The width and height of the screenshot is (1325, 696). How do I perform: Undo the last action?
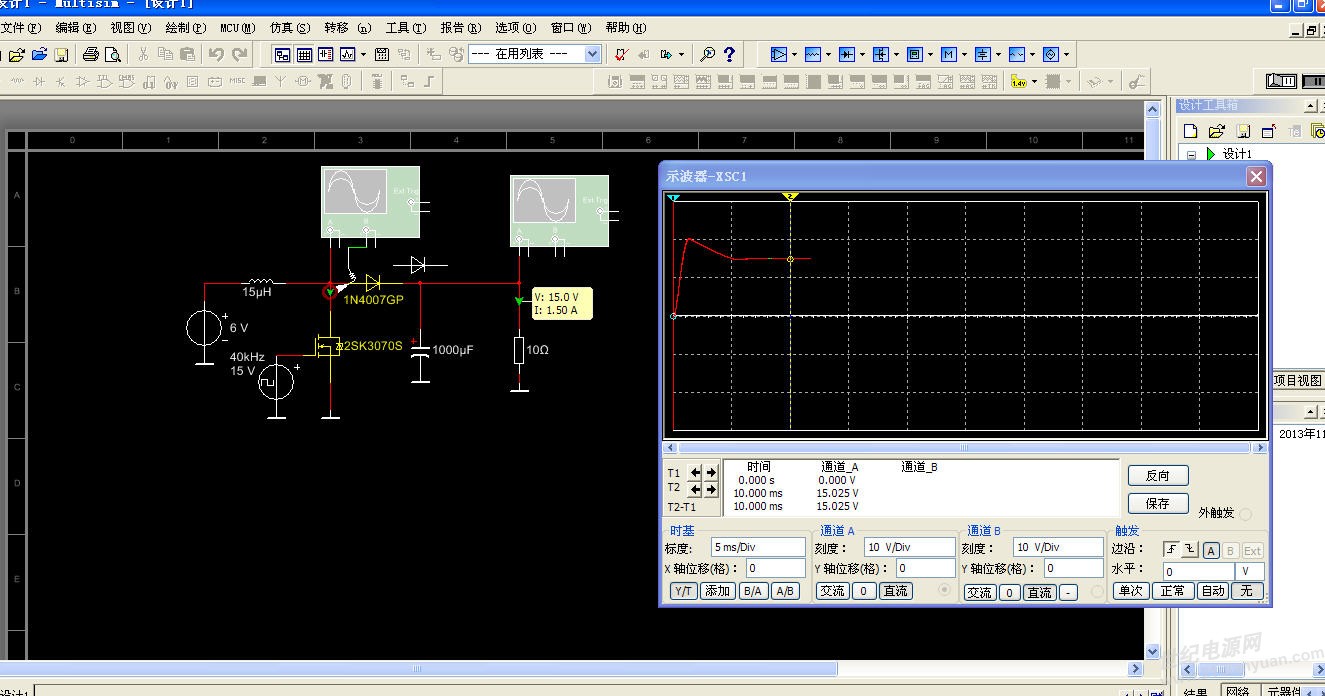tap(216, 54)
